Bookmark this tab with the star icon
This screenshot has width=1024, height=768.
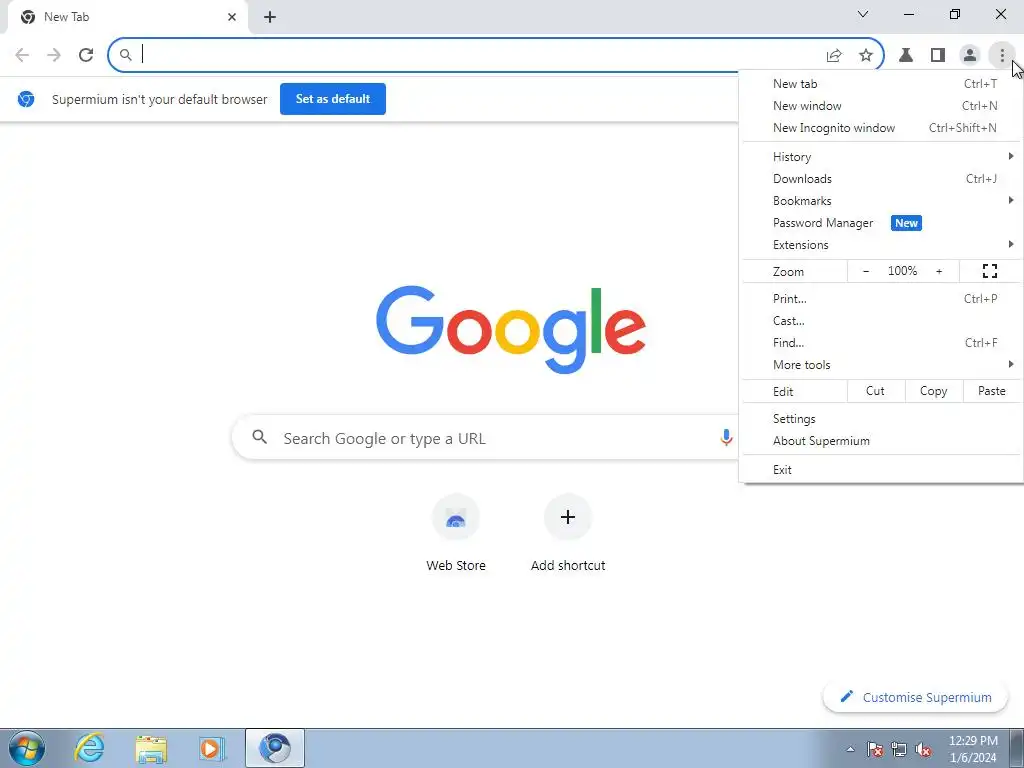pyautogui.click(x=866, y=55)
